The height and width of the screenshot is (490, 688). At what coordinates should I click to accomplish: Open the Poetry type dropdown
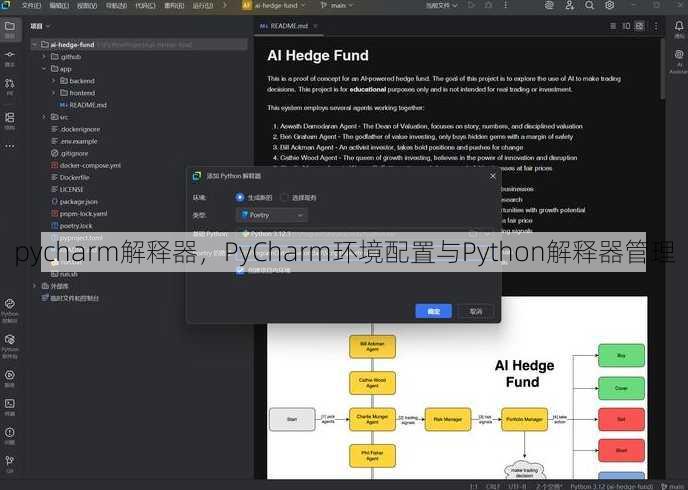point(272,215)
